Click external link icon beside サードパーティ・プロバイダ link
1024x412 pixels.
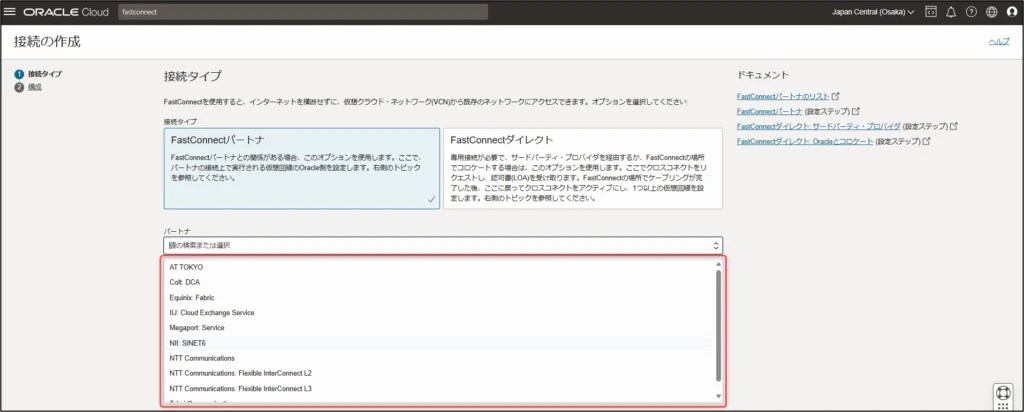pos(954,126)
